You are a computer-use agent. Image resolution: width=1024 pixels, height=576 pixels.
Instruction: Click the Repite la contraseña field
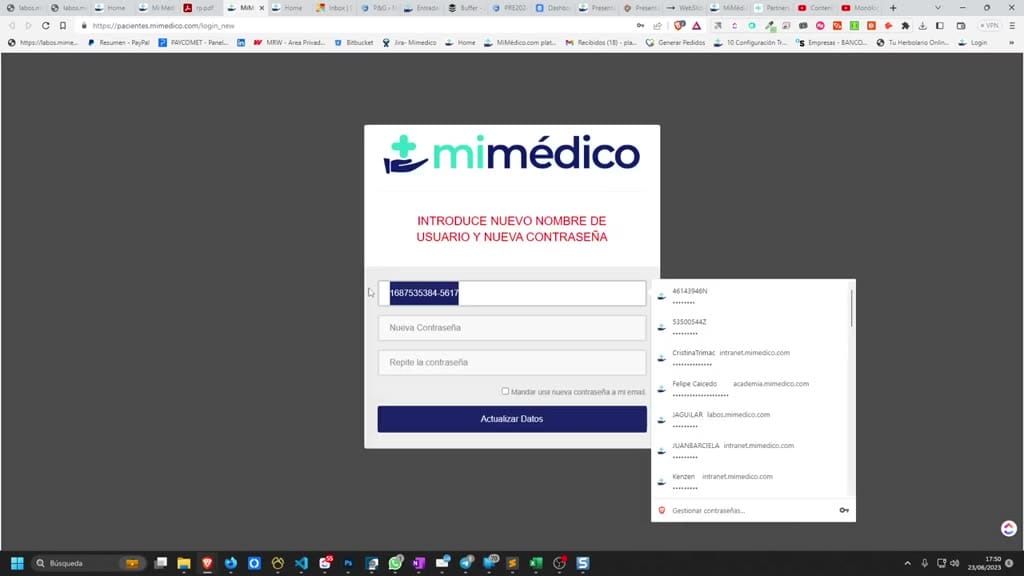coord(512,362)
